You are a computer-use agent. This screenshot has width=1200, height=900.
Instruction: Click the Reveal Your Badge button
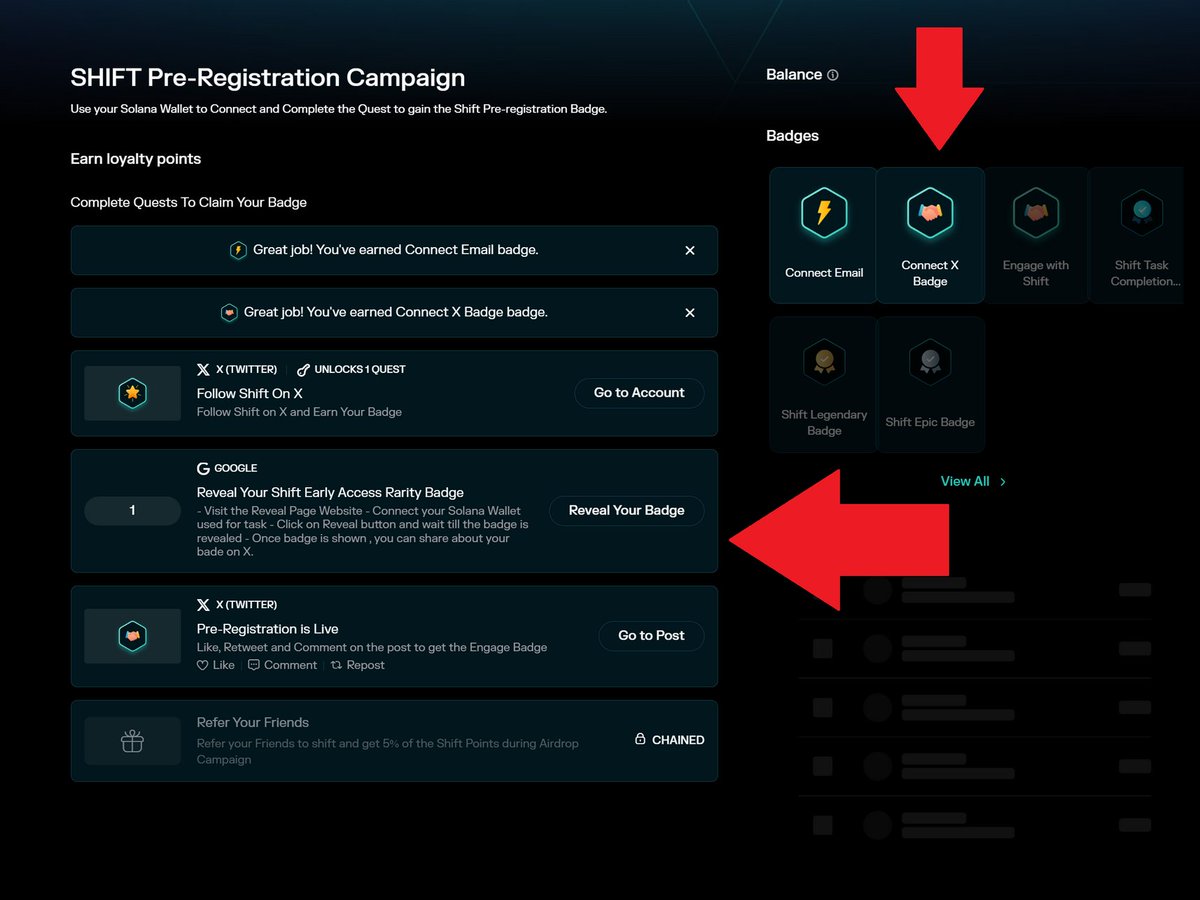(627, 510)
